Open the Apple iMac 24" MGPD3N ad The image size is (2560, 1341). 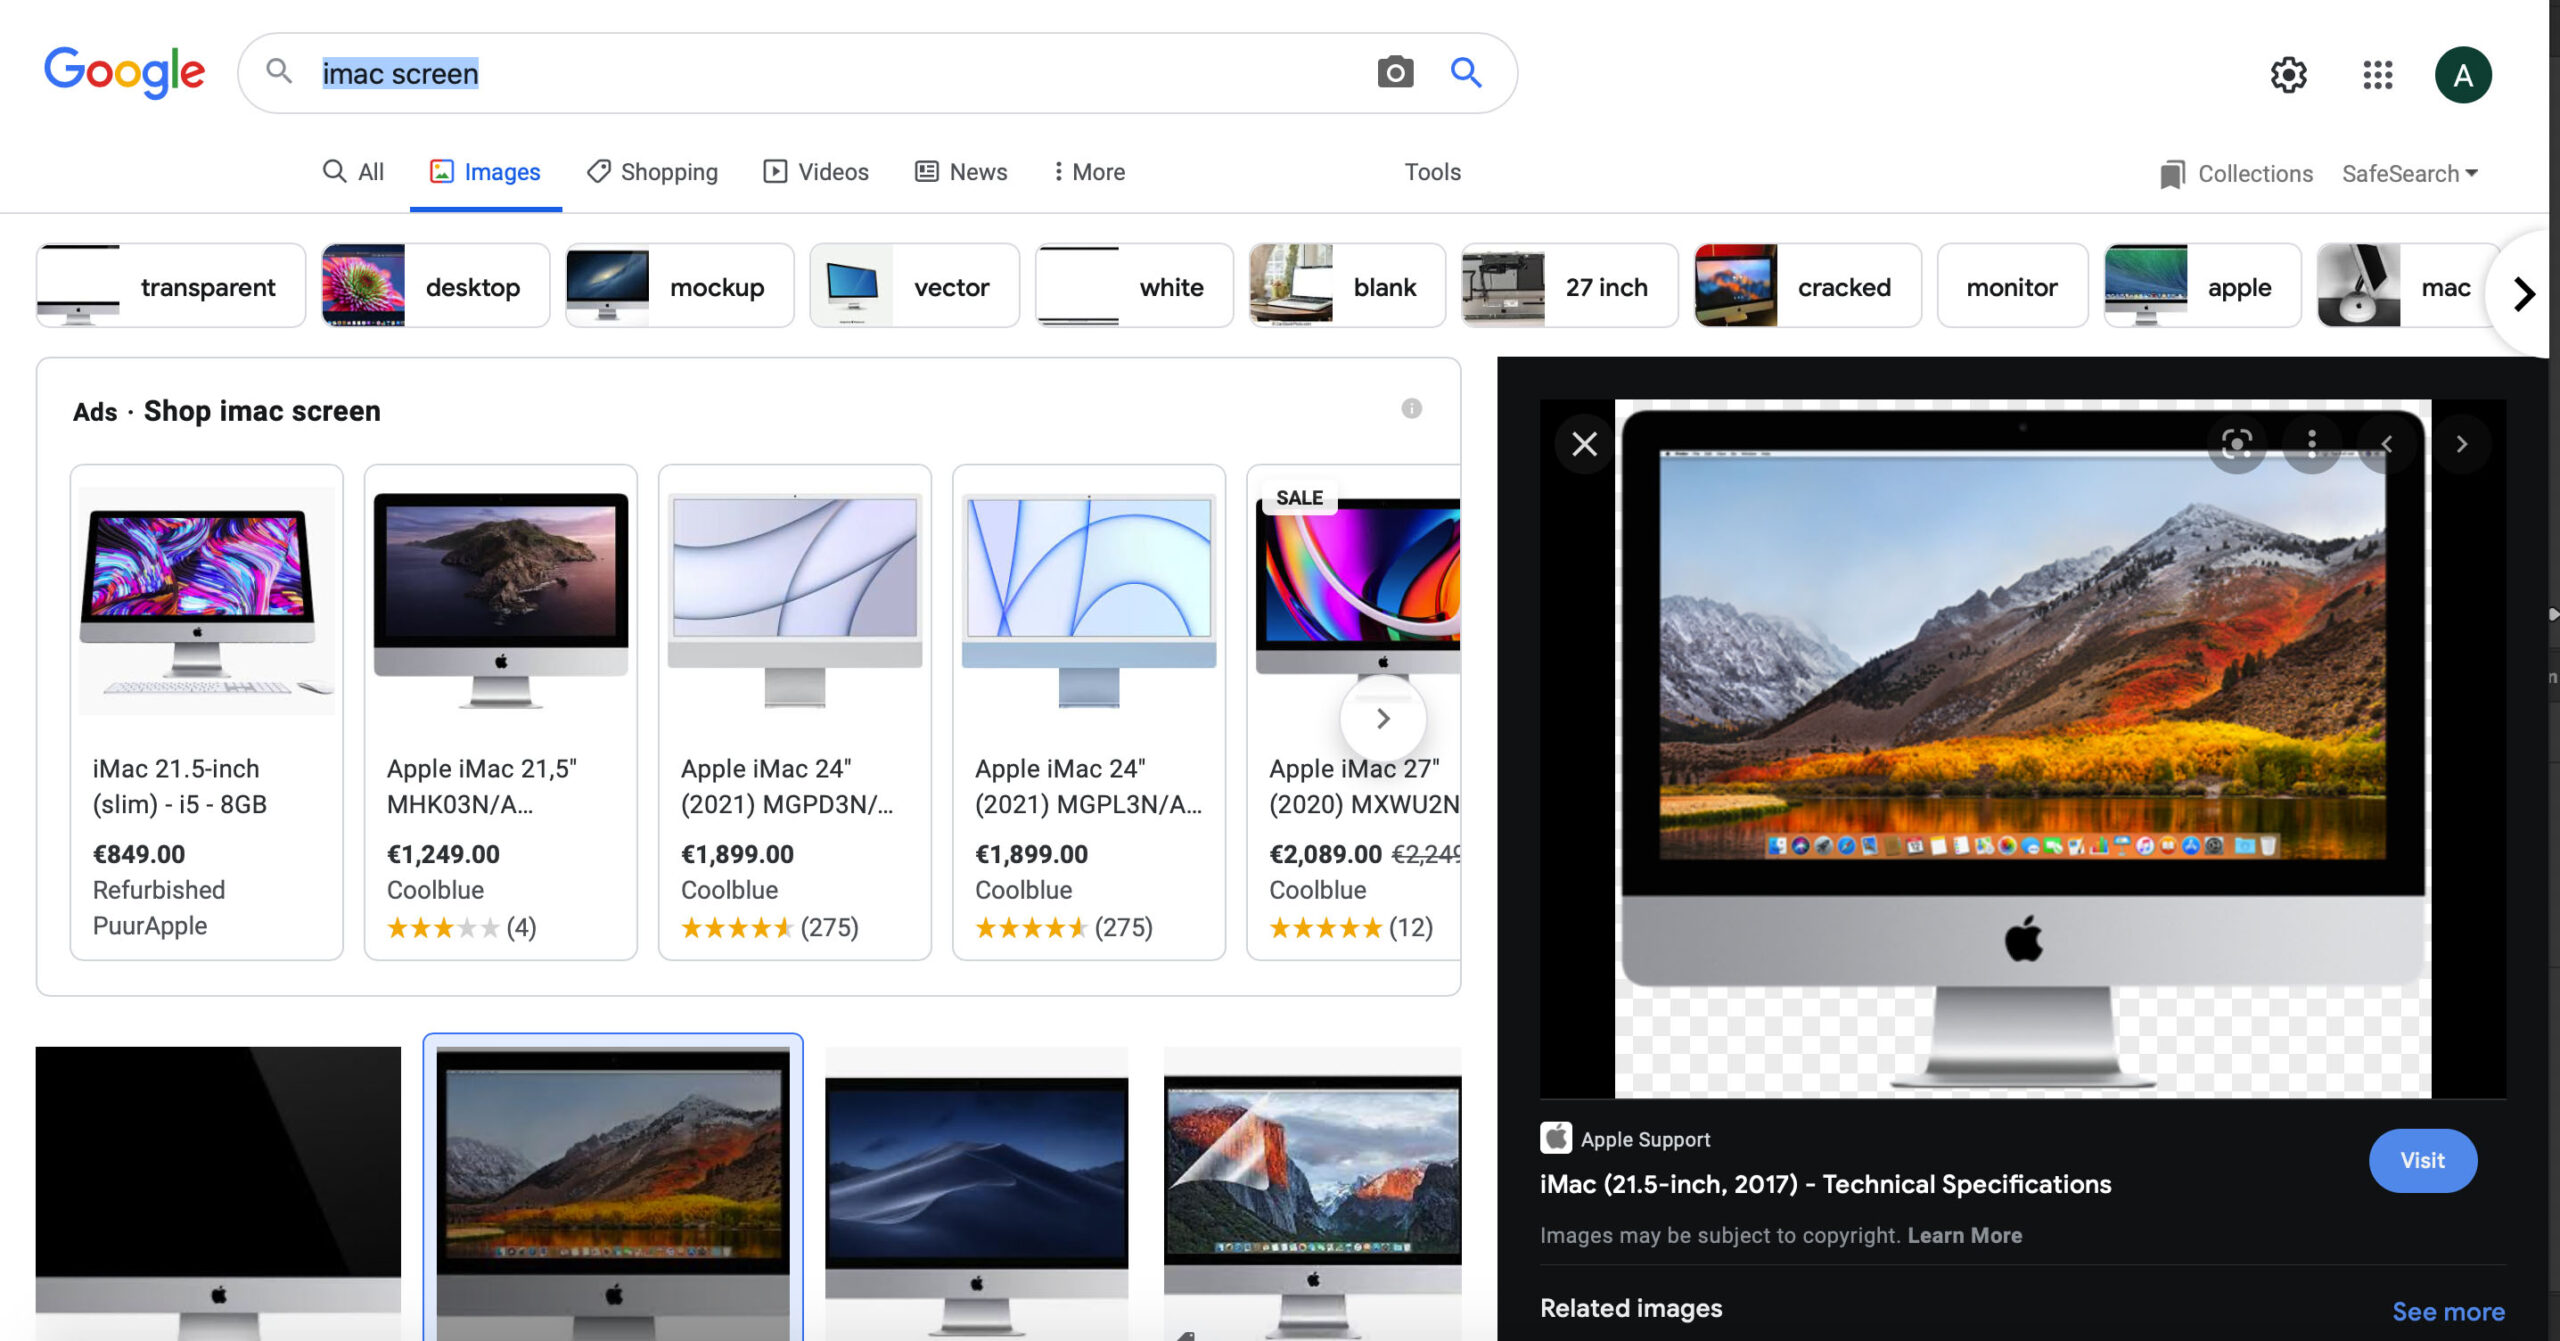(795, 712)
